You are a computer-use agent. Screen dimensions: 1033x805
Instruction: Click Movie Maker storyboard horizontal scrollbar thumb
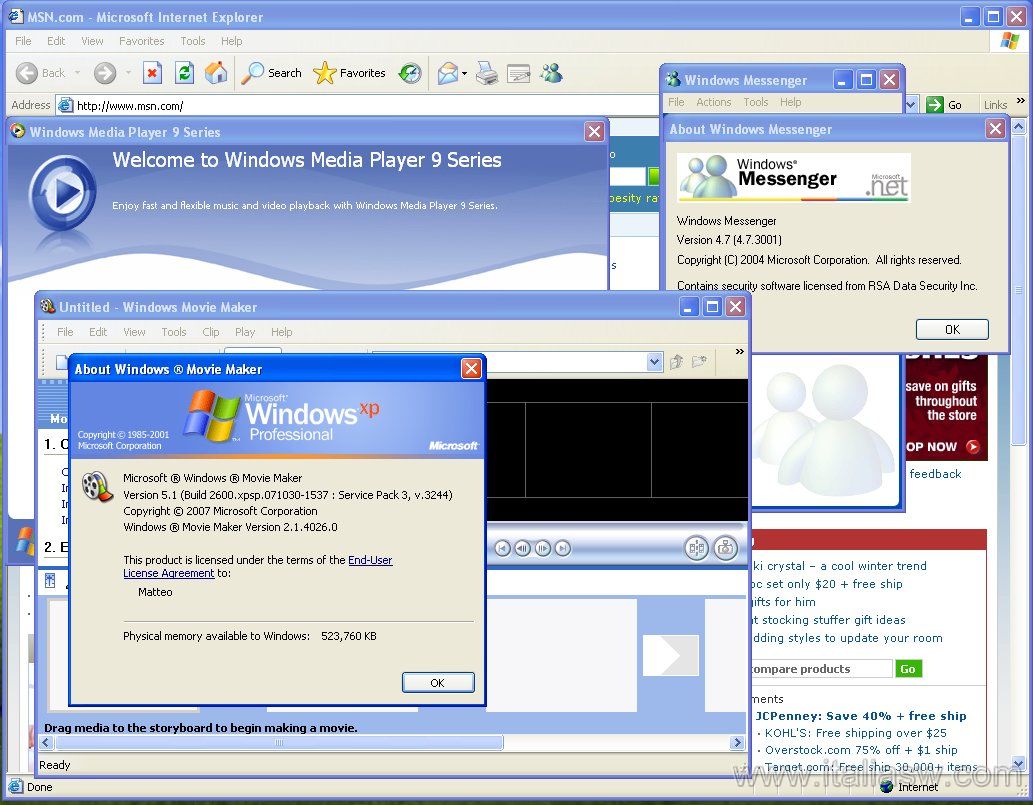[279, 743]
